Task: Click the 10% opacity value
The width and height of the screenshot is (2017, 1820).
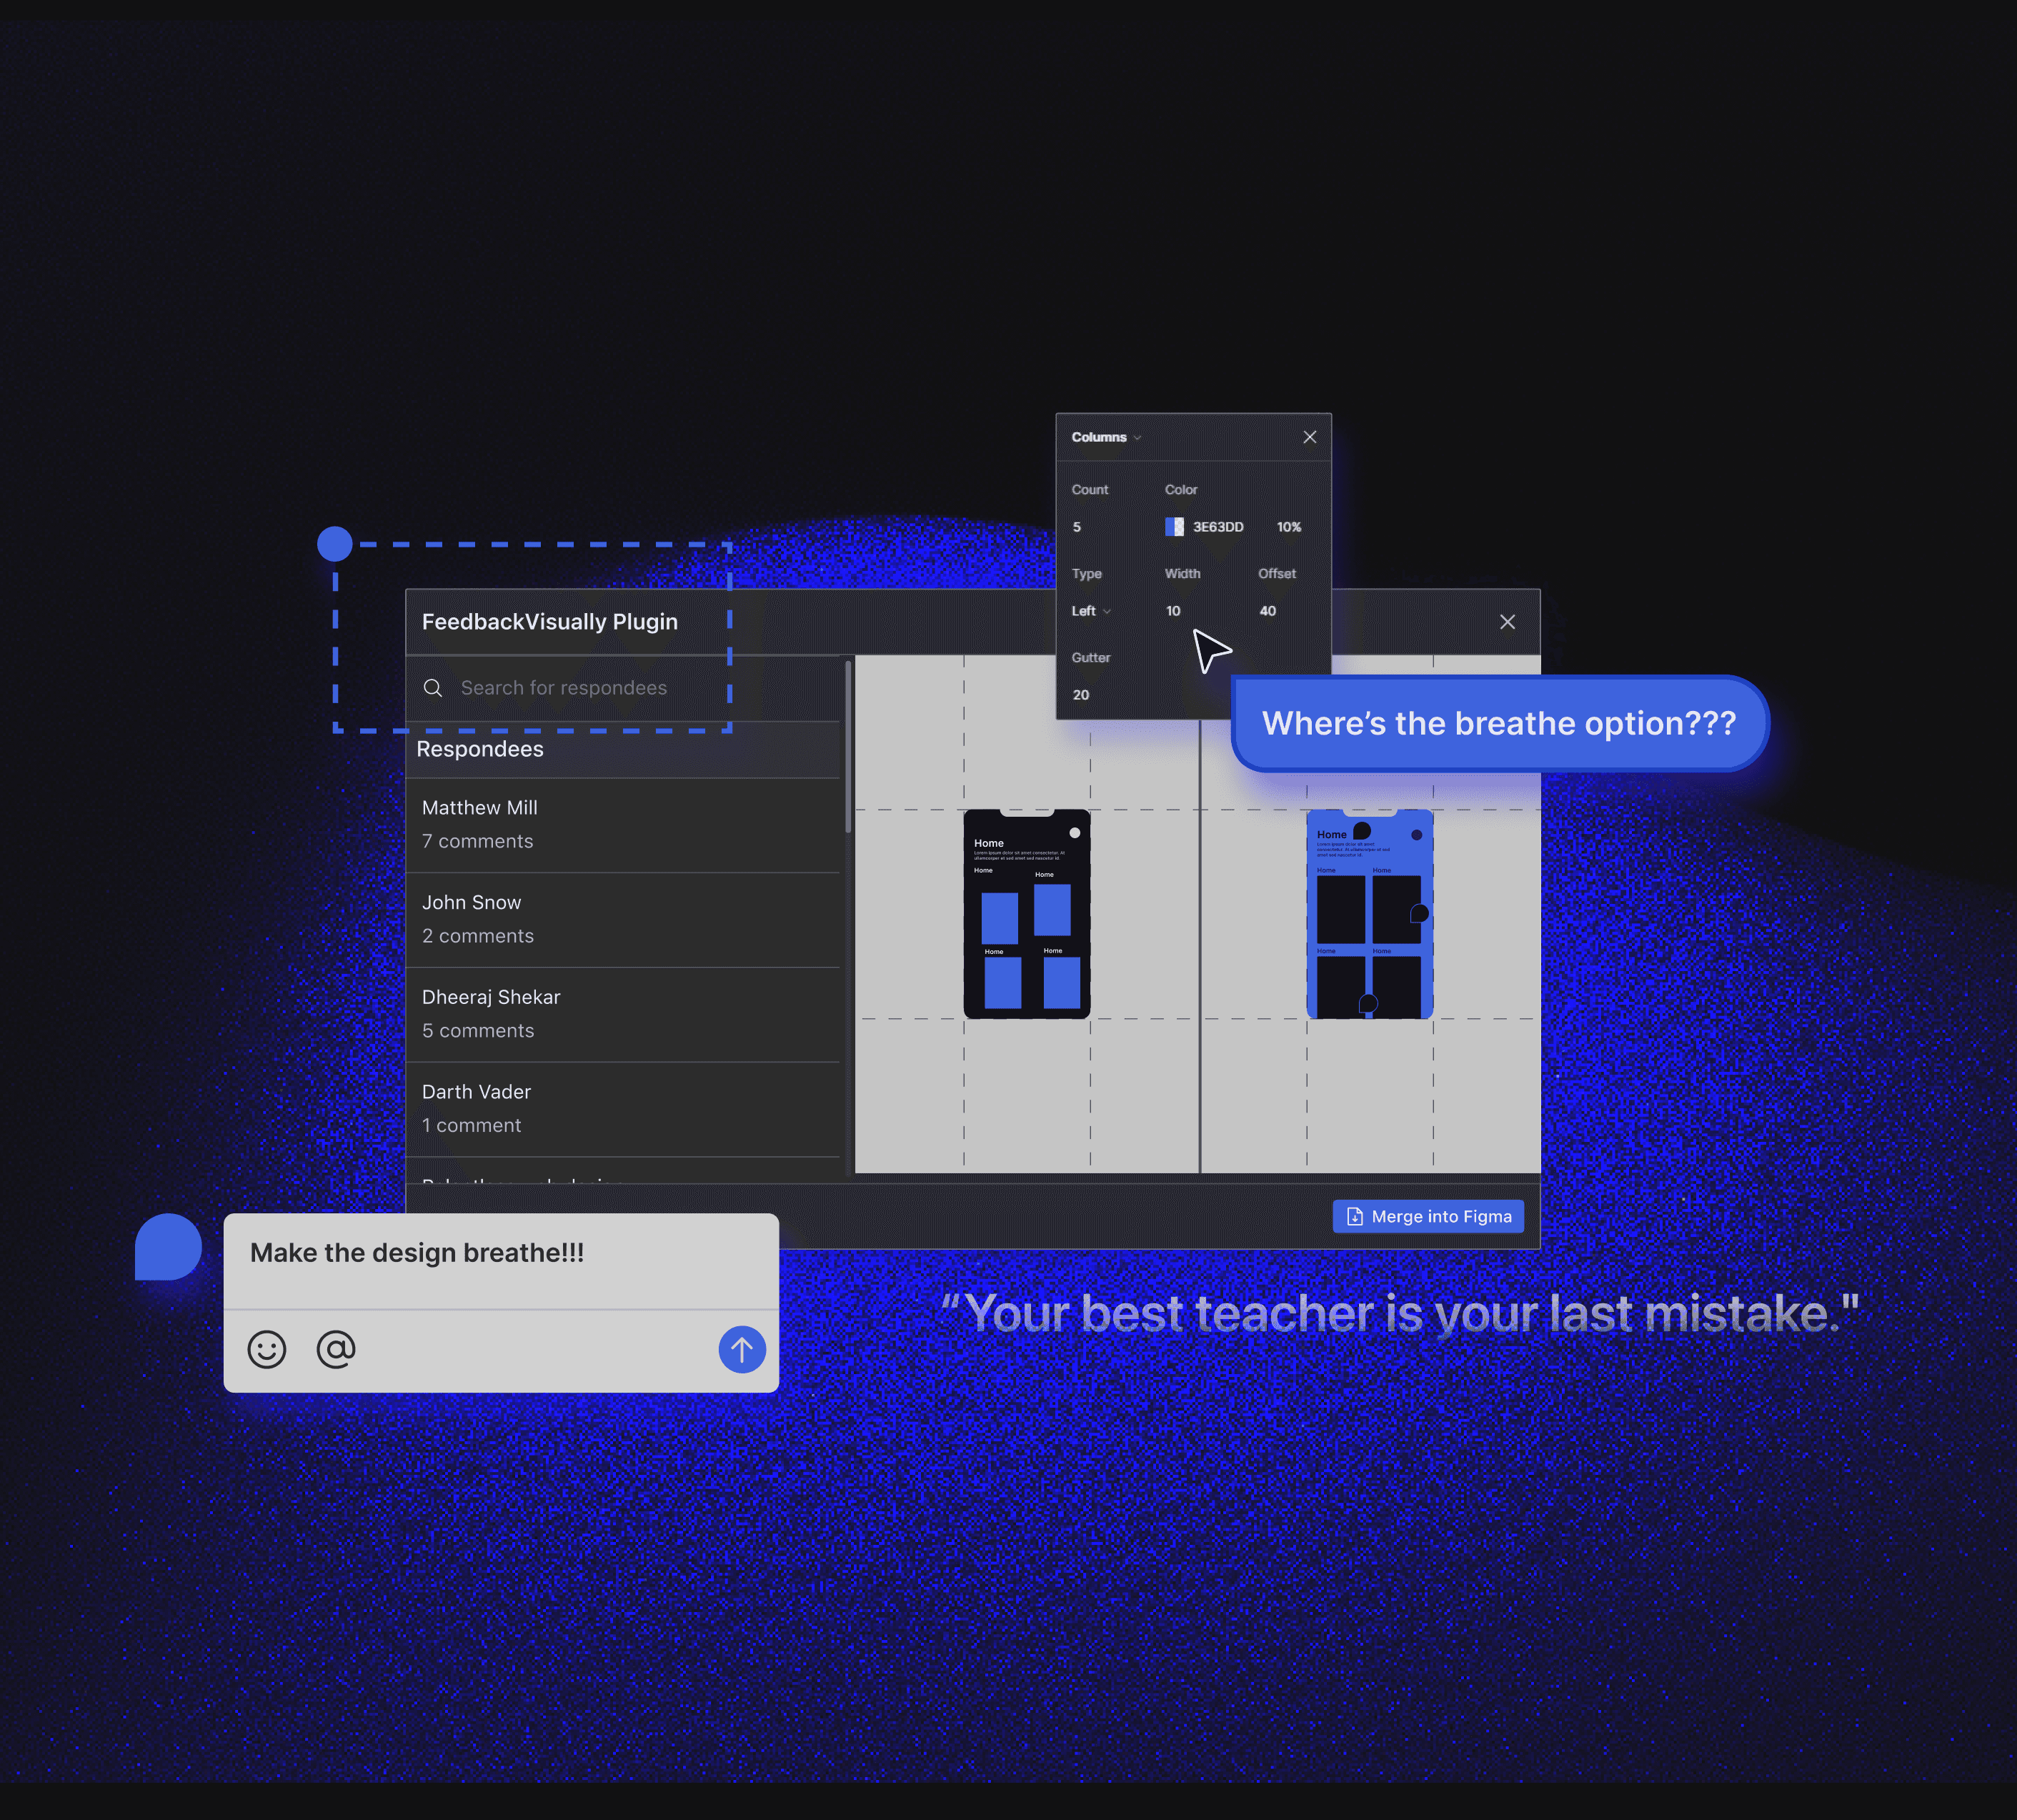Action: (x=1289, y=527)
